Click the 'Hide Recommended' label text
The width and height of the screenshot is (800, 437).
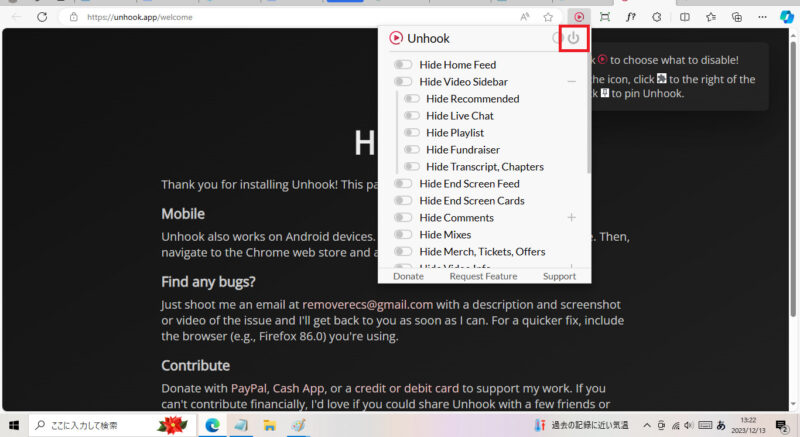pos(472,98)
